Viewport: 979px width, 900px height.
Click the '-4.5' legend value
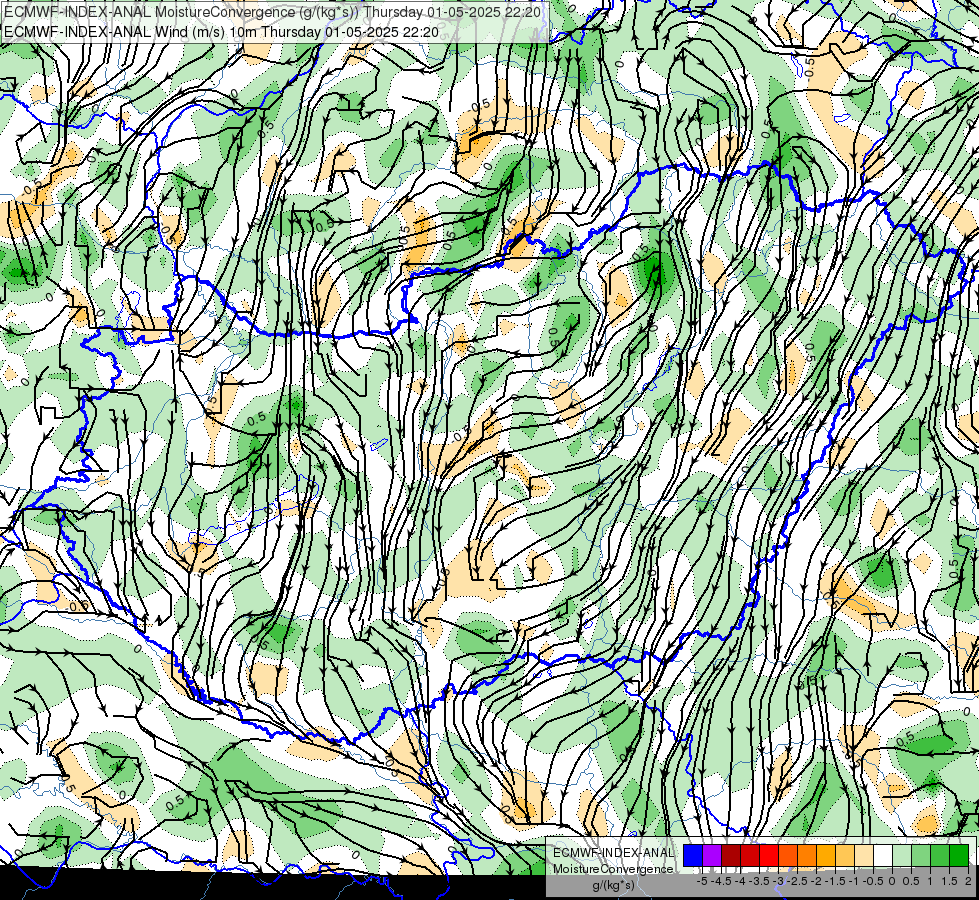[x=721, y=881]
